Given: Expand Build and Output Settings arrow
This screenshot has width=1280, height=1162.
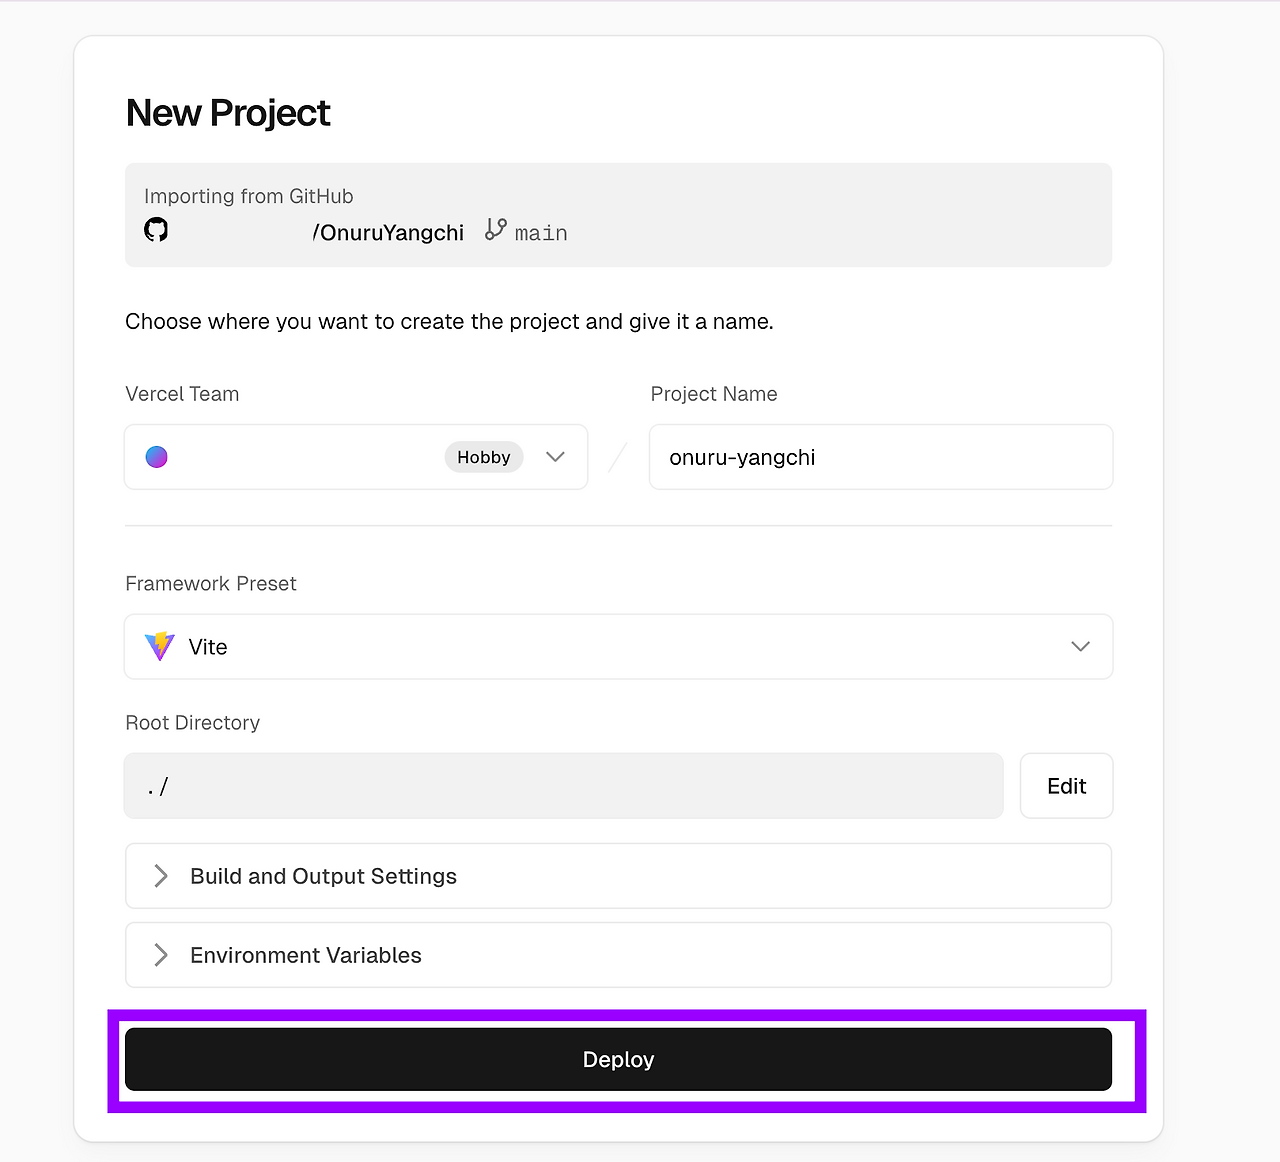Looking at the screenshot, I should (160, 876).
